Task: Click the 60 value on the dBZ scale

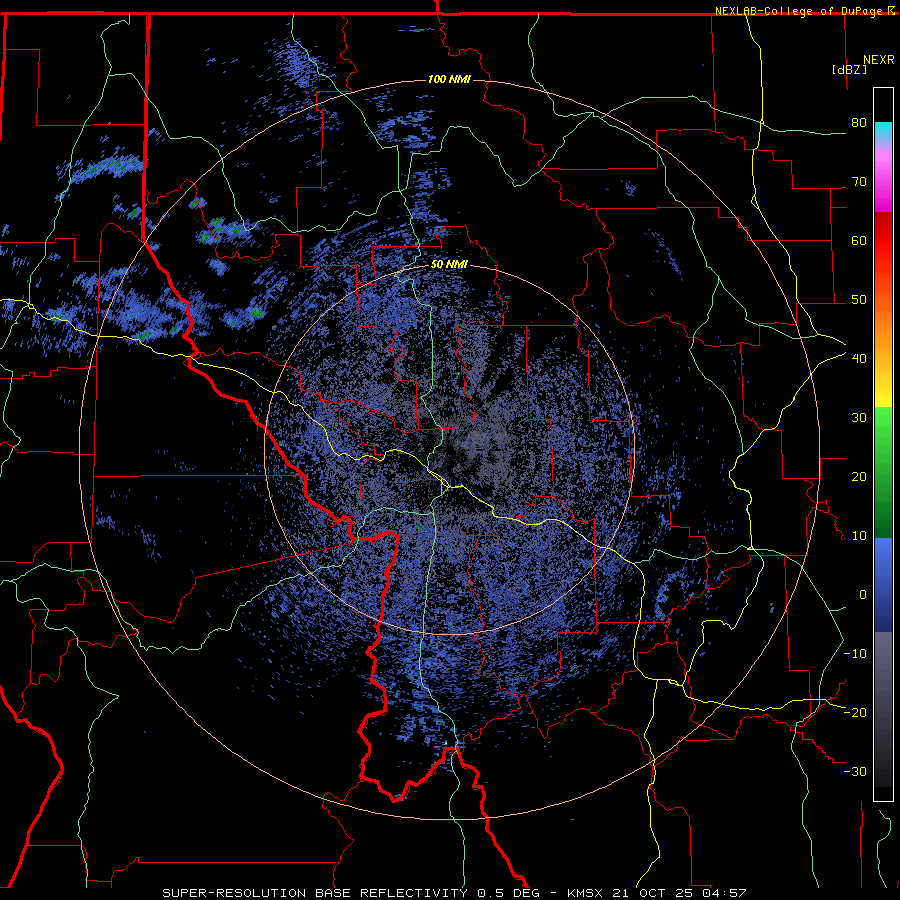Action: point(859,240)
